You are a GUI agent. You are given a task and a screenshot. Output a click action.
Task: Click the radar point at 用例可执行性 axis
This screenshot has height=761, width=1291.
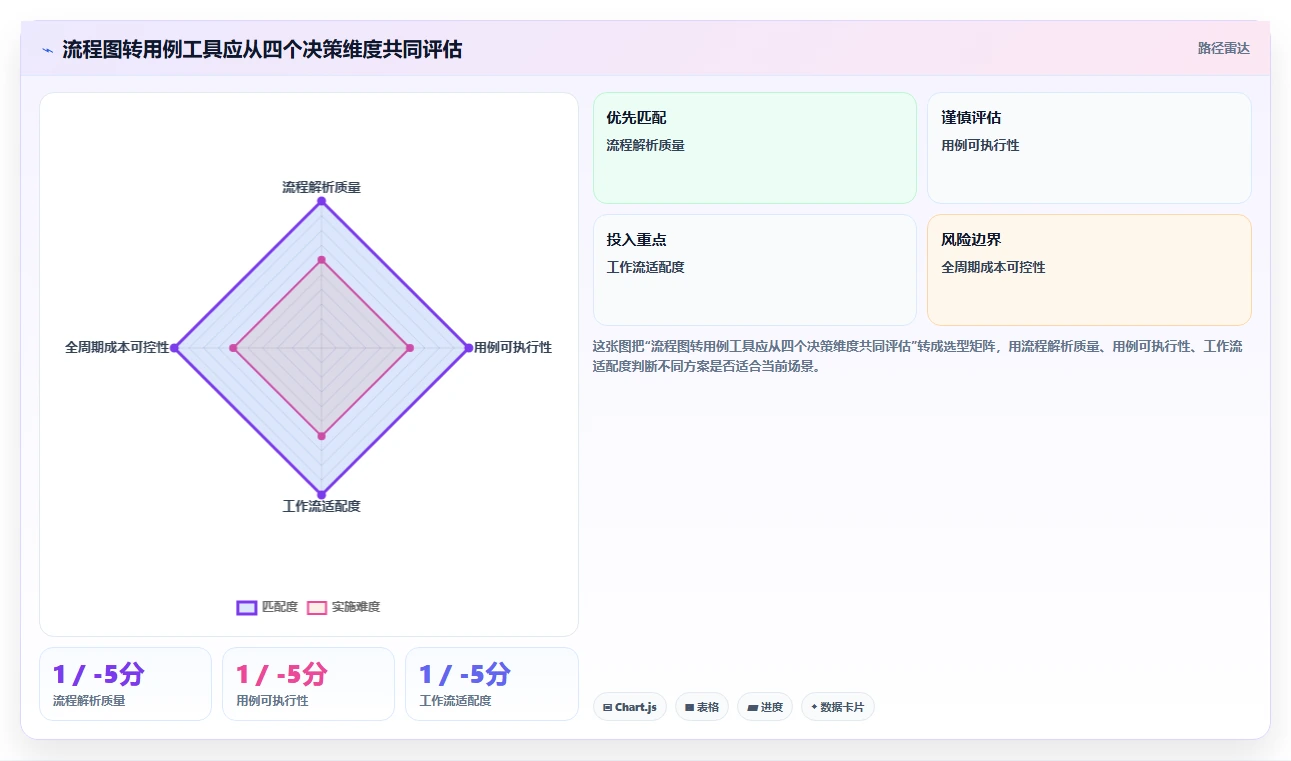click(468, 348)
